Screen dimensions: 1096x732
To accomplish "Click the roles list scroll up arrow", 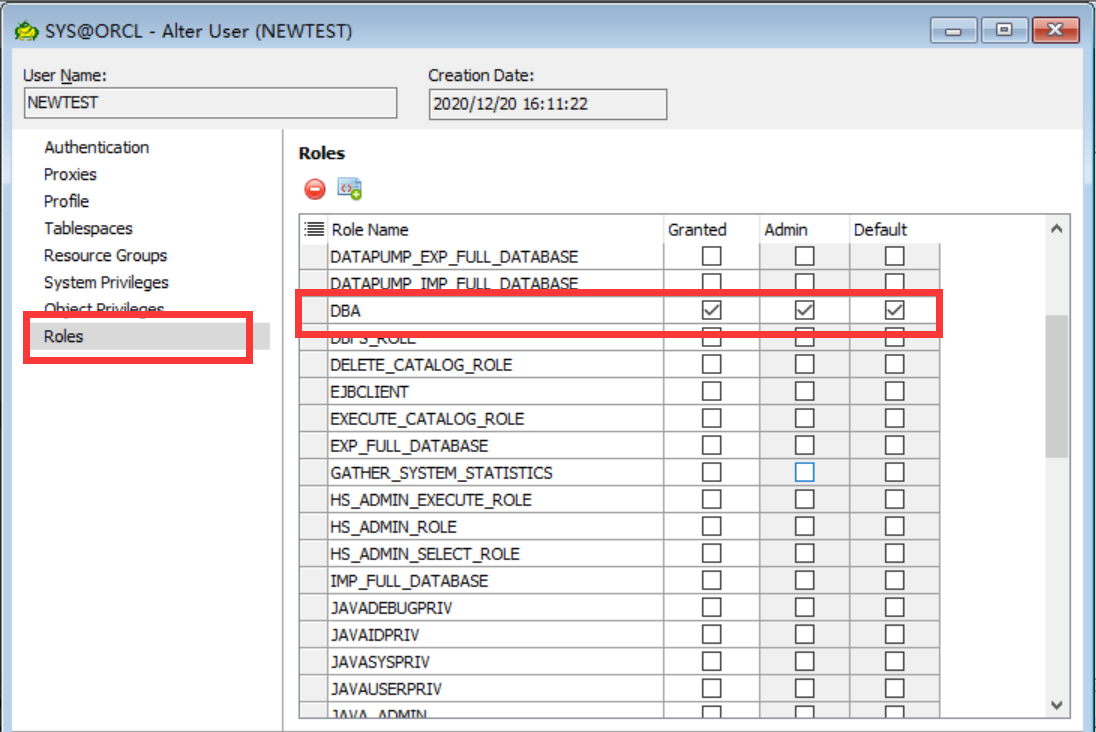I will pyautogui.click(x=1057, y=229).
